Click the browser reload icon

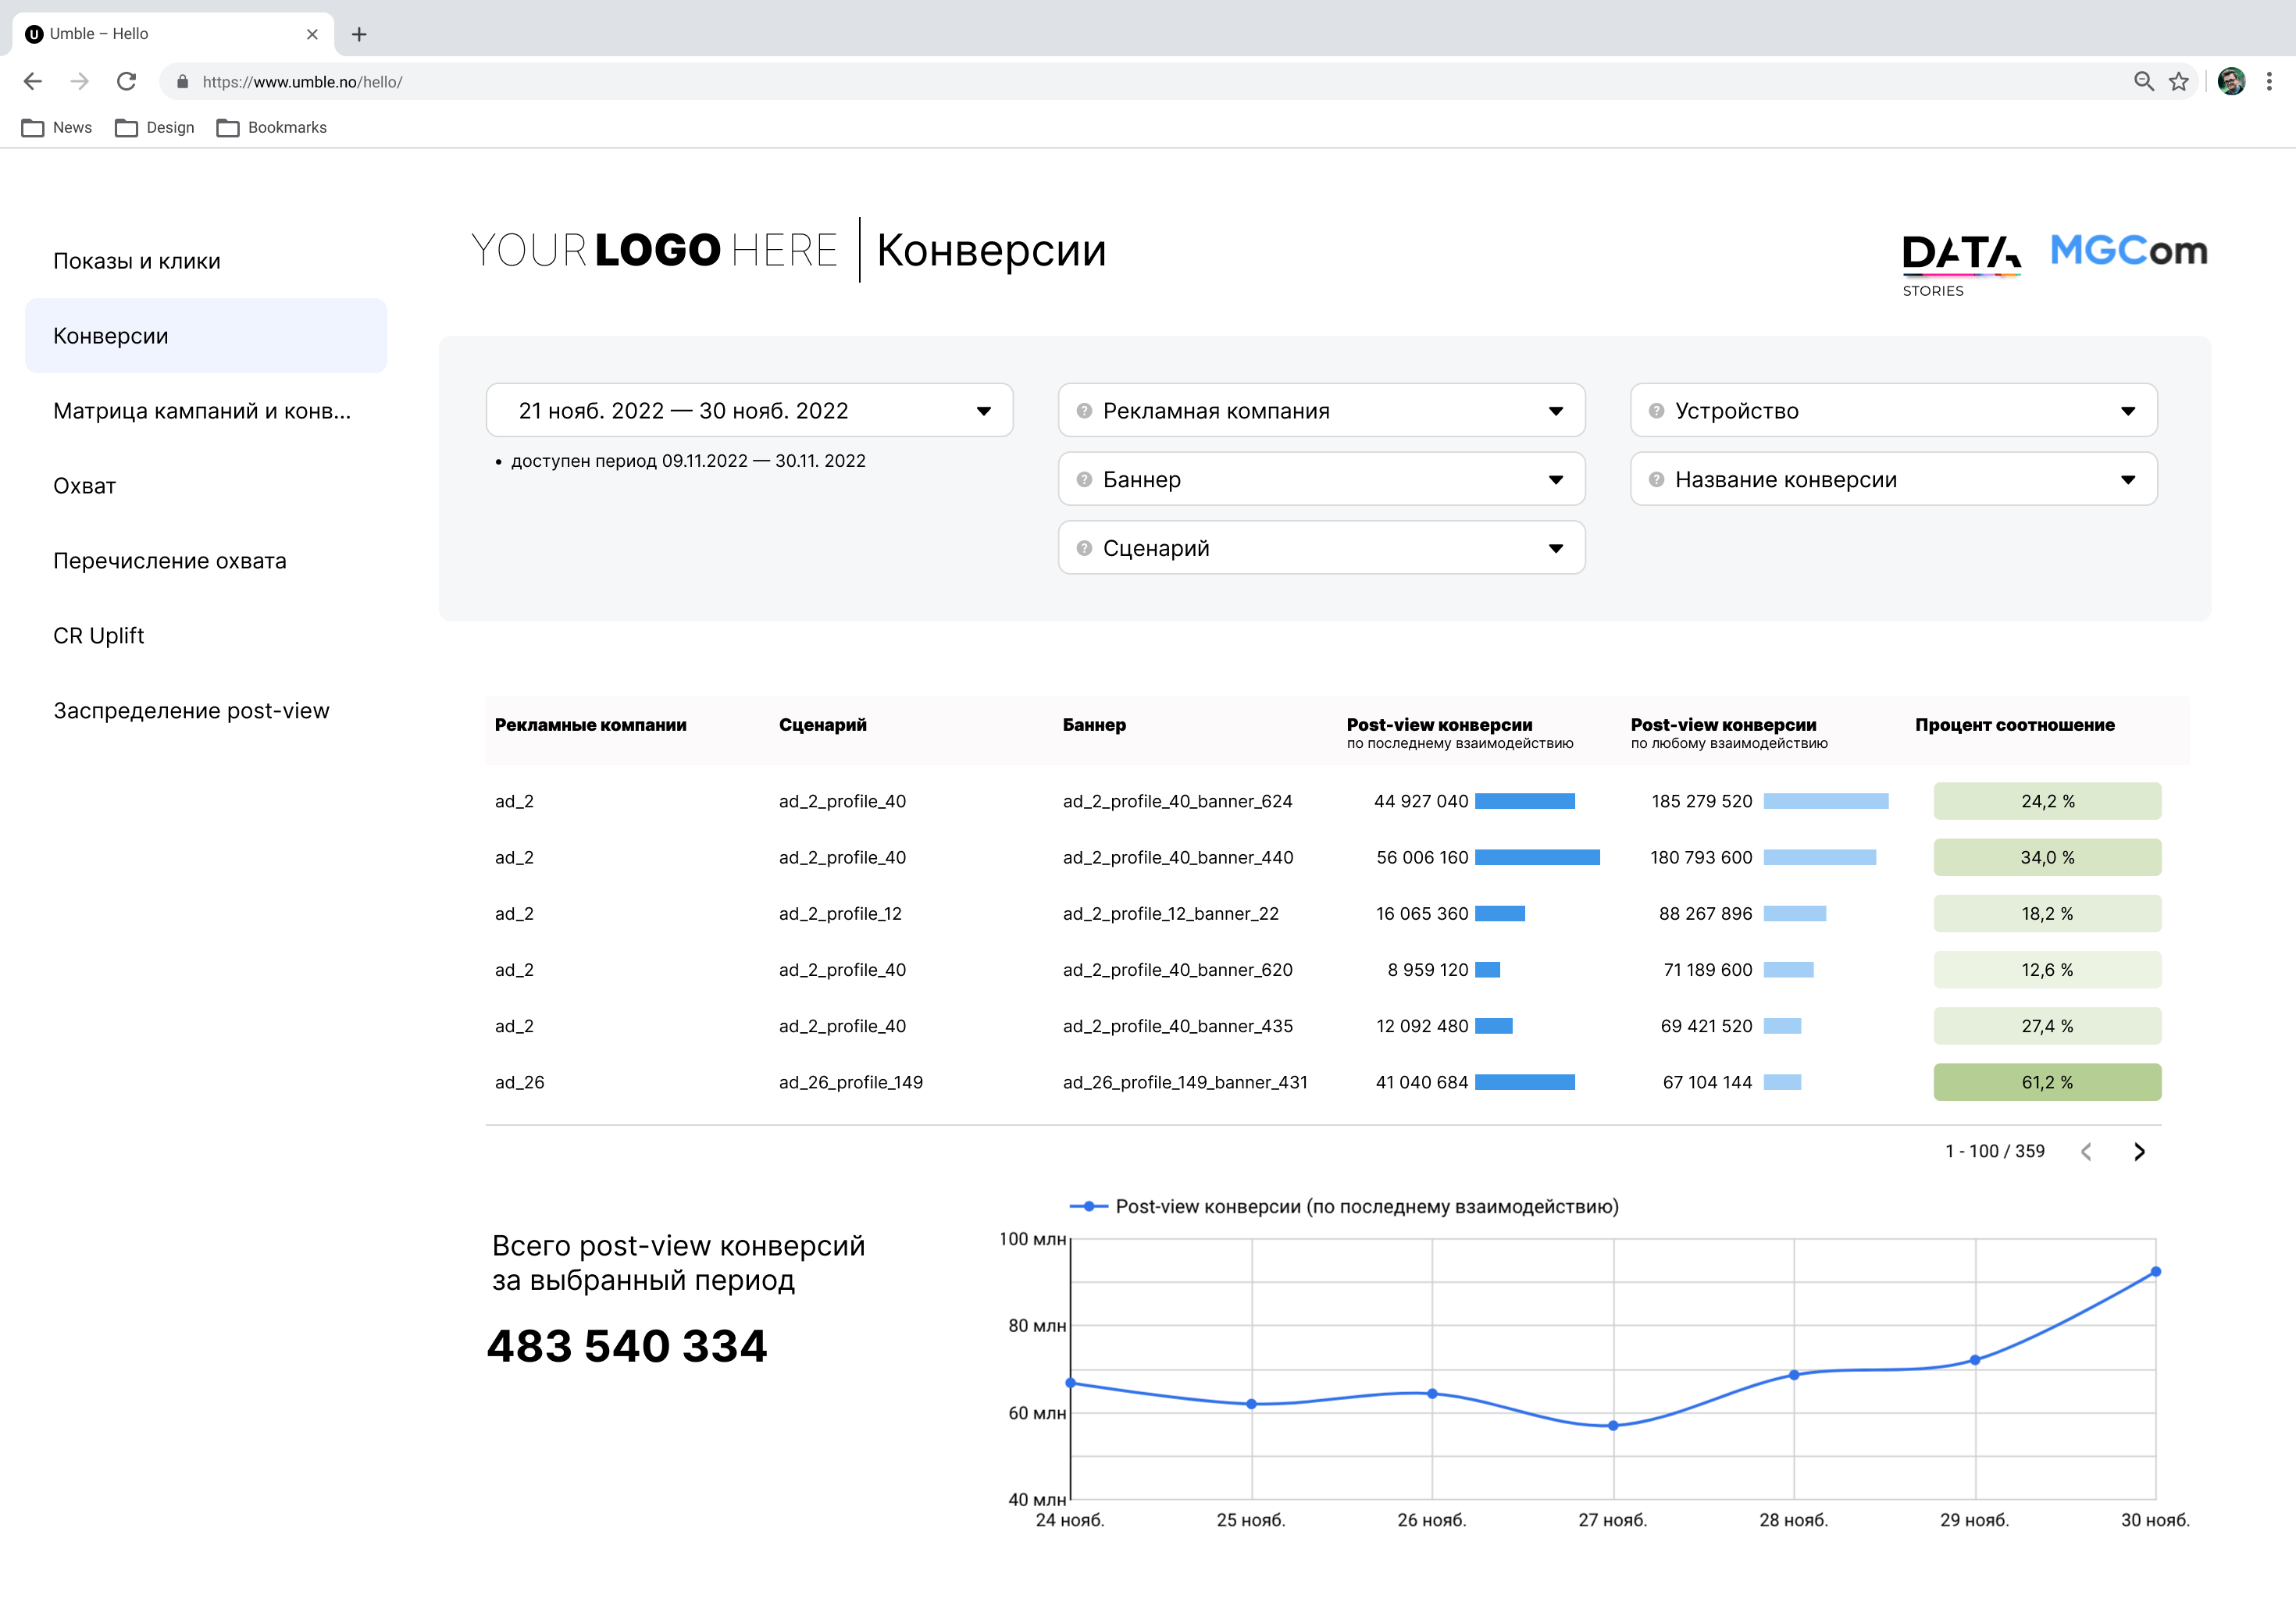[126, 82]
